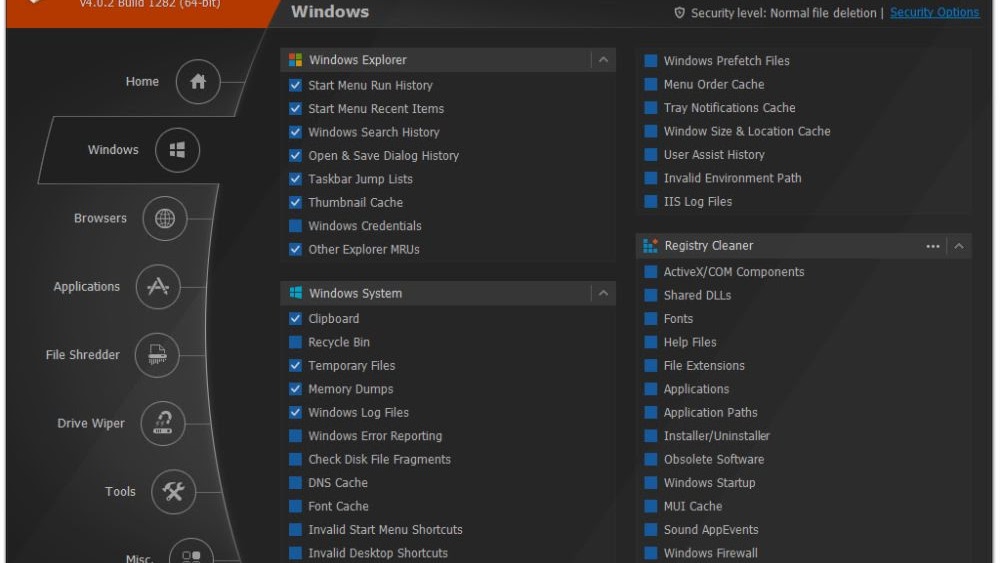Uncheck Windows Search History

click(295, 132)
